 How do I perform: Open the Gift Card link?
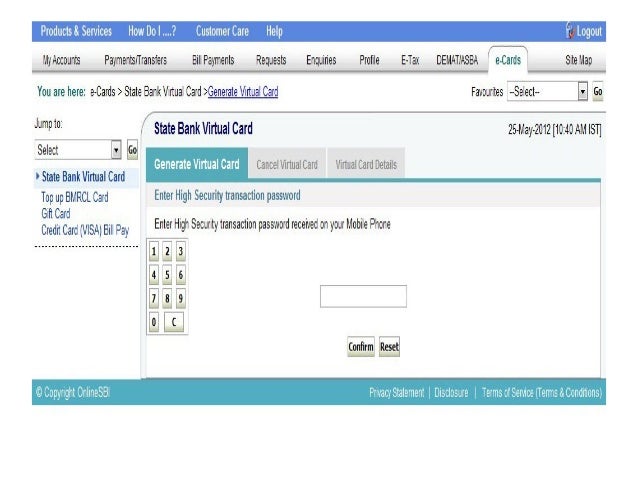click(x=56, y=214)
